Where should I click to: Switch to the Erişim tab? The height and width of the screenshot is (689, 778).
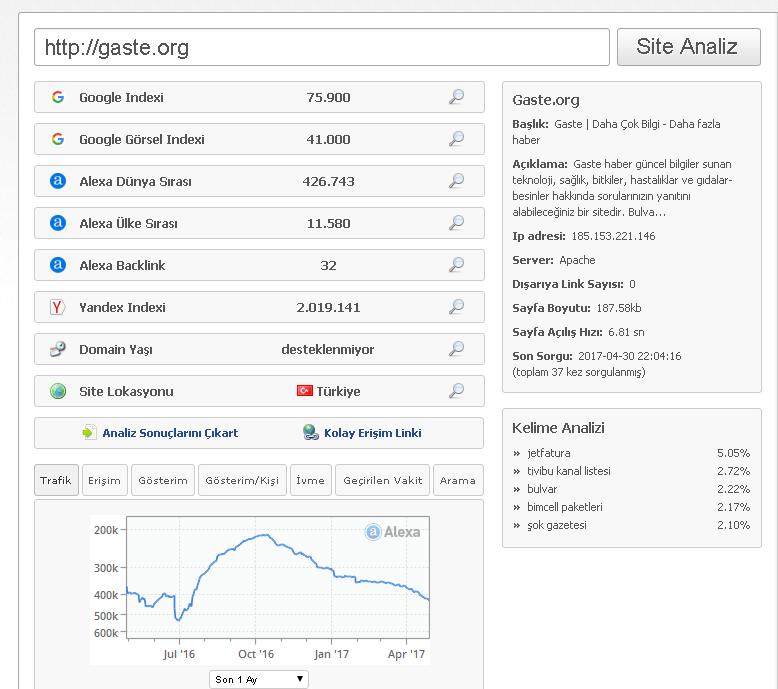click(105, 480)
